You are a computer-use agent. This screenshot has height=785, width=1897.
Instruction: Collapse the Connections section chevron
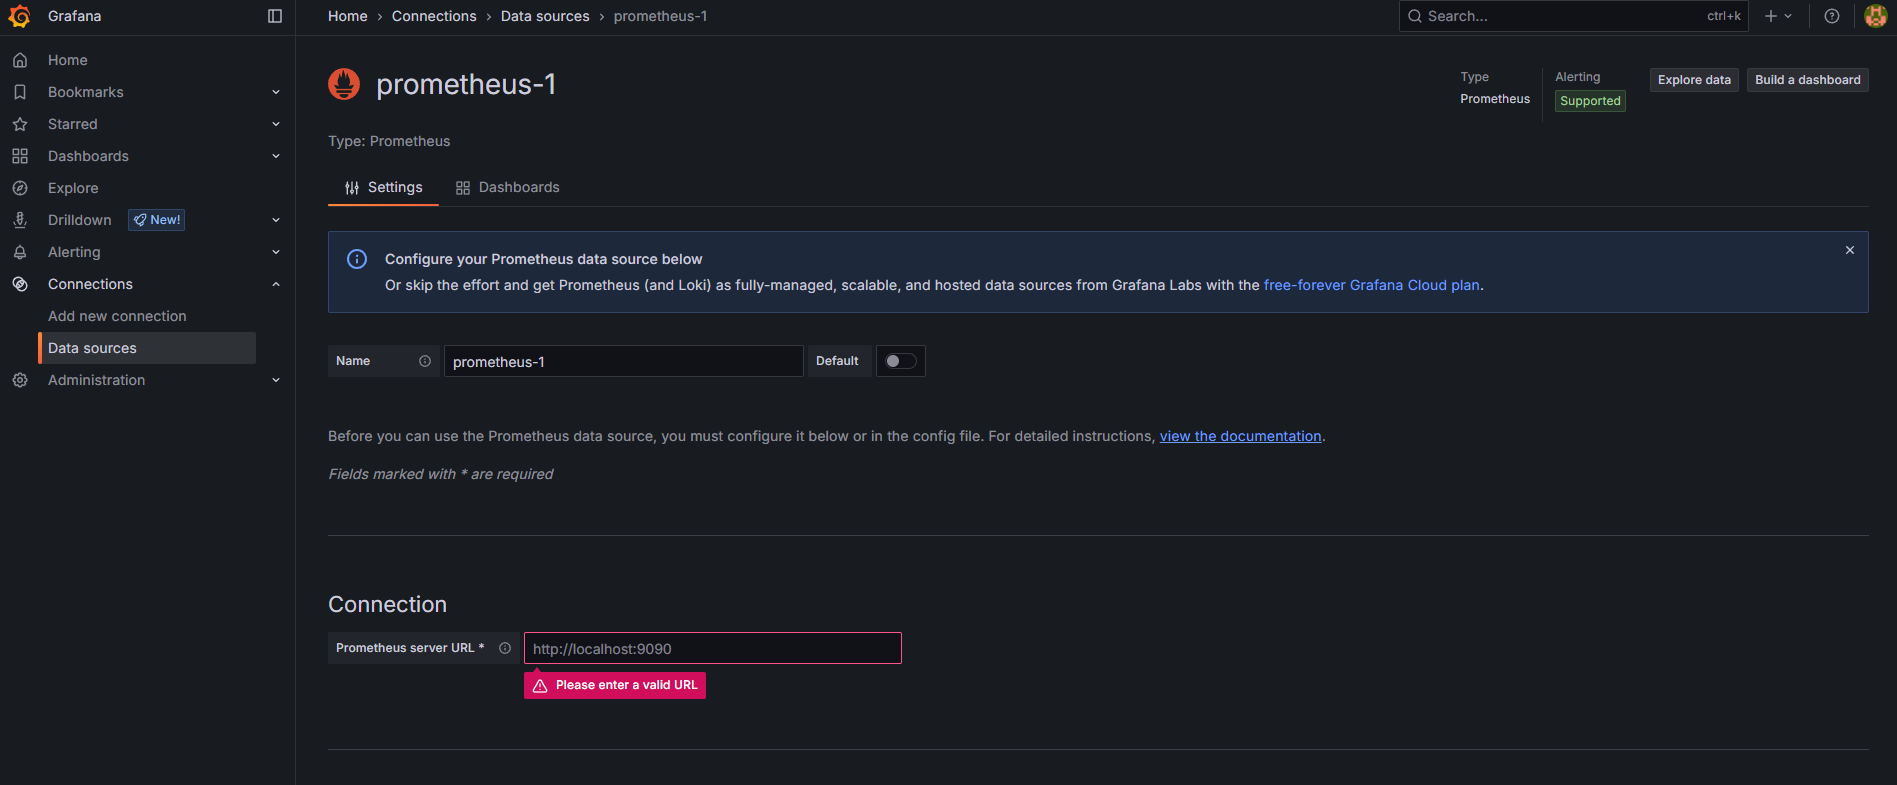coord(276,284)
